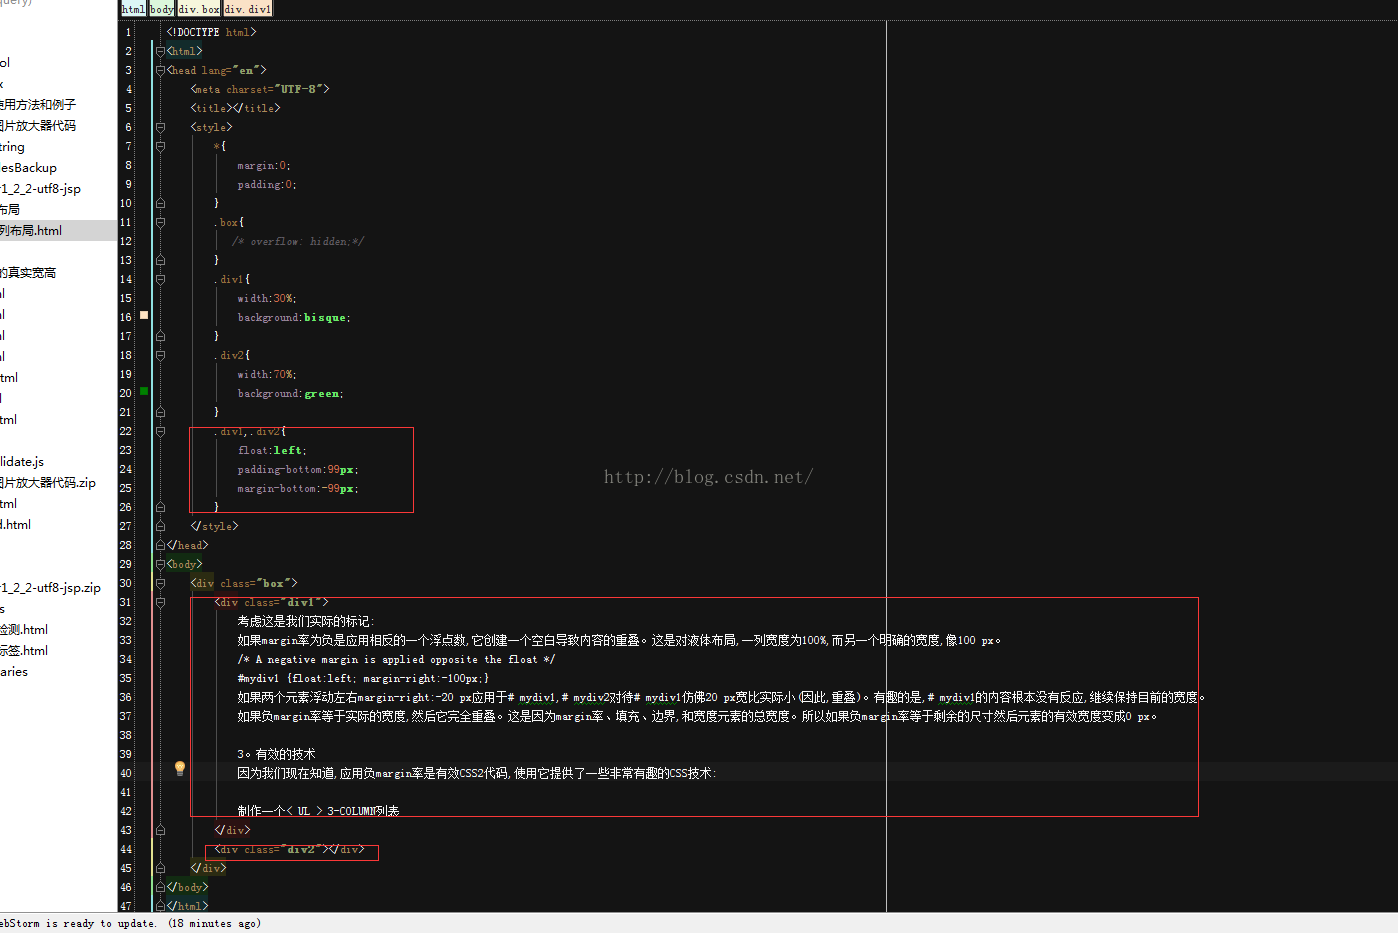Click fold end marker at </body> line 46

pyautogui.click(x=160, y=887)
